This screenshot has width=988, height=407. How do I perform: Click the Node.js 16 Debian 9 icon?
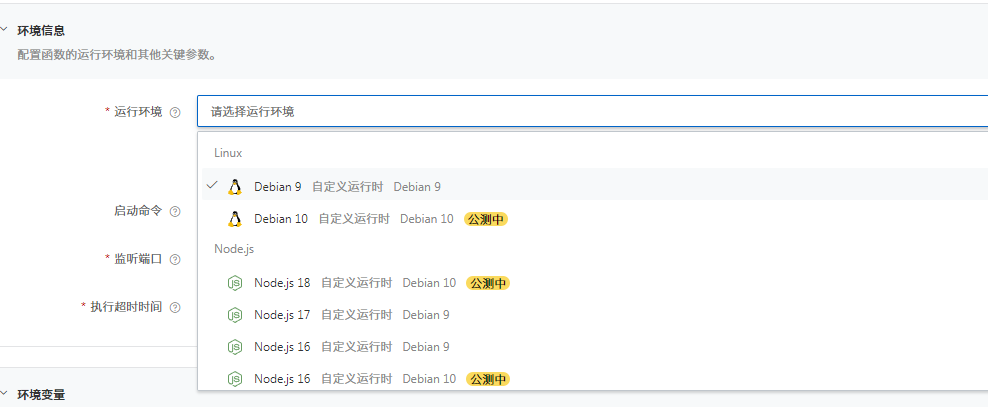pos(234,347)
